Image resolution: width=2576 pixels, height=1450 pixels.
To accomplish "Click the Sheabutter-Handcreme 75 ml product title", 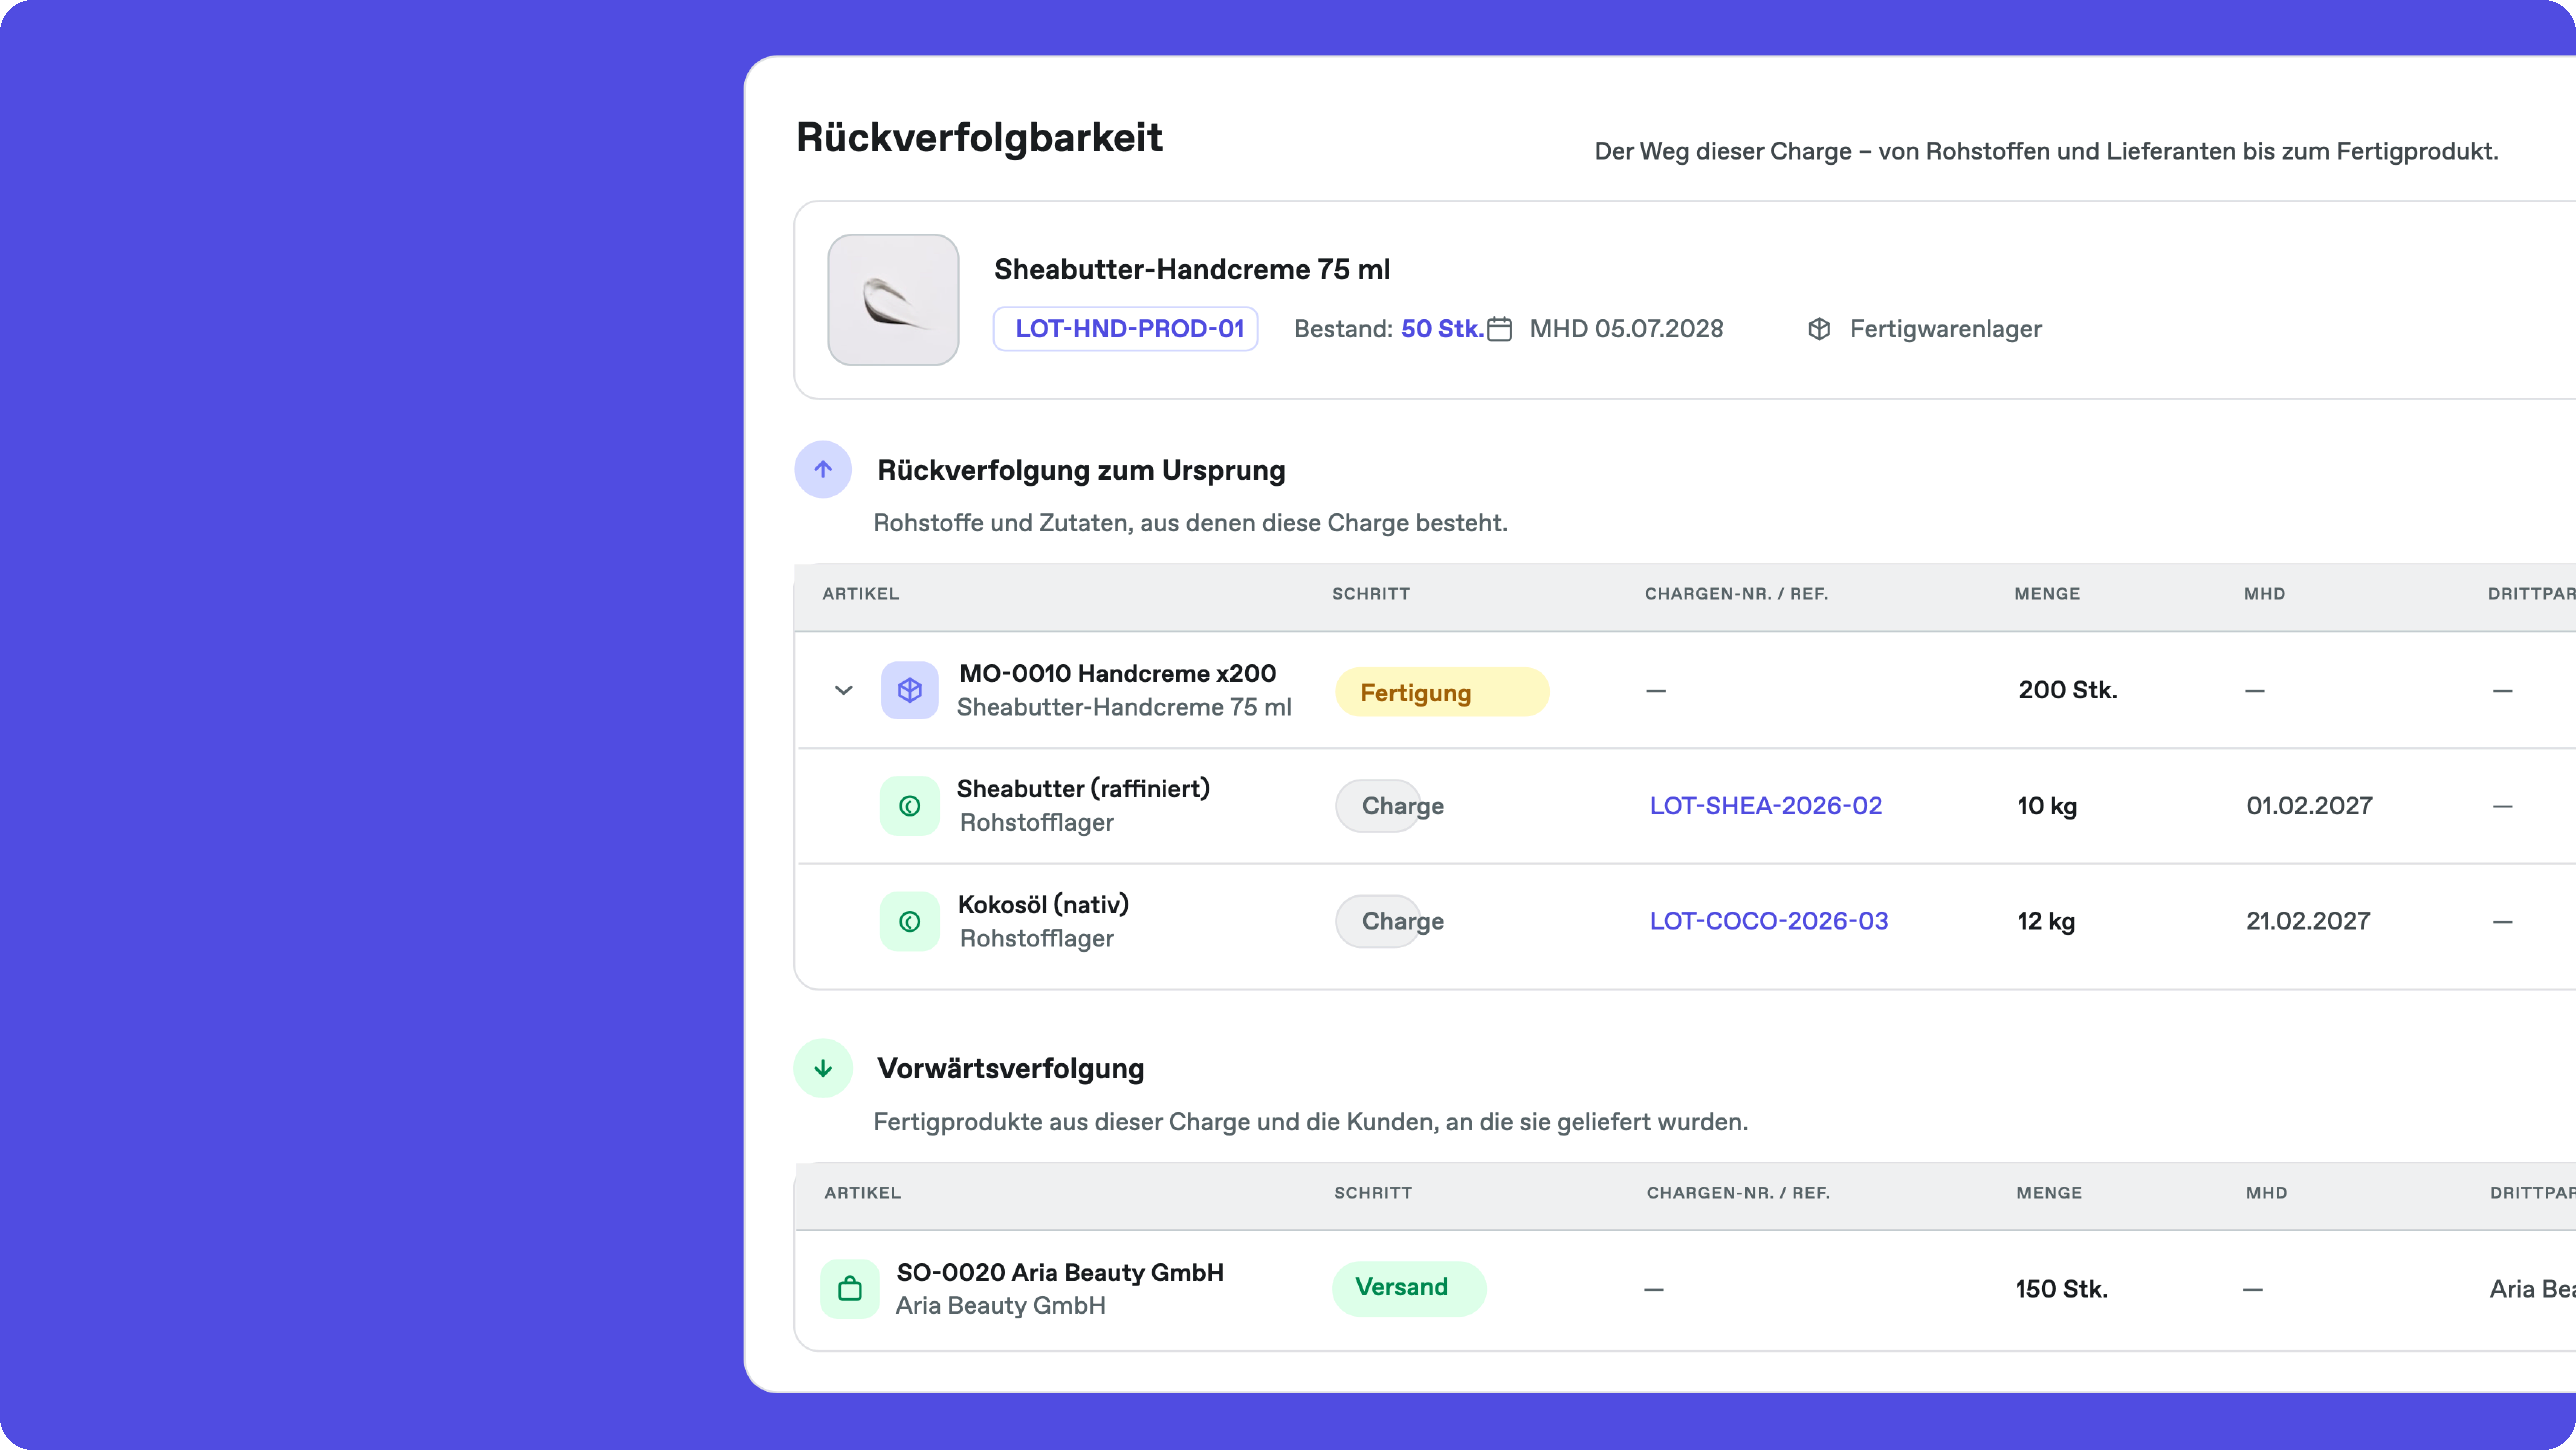I will pos(1192,269).
